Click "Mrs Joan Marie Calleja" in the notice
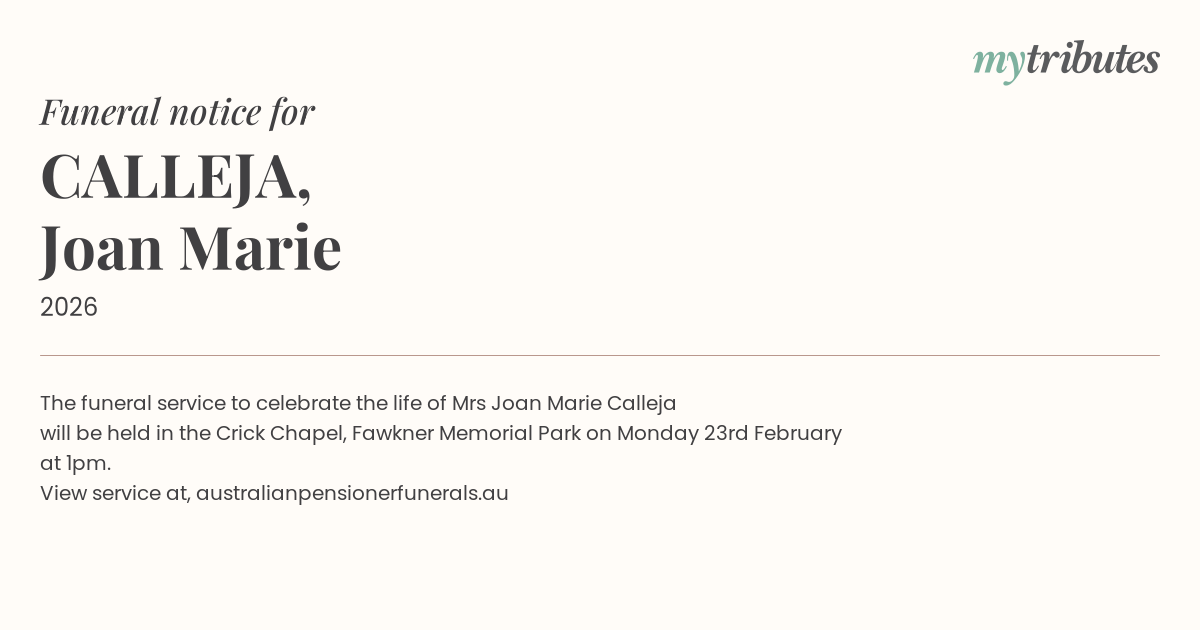 tap(564, 403)
